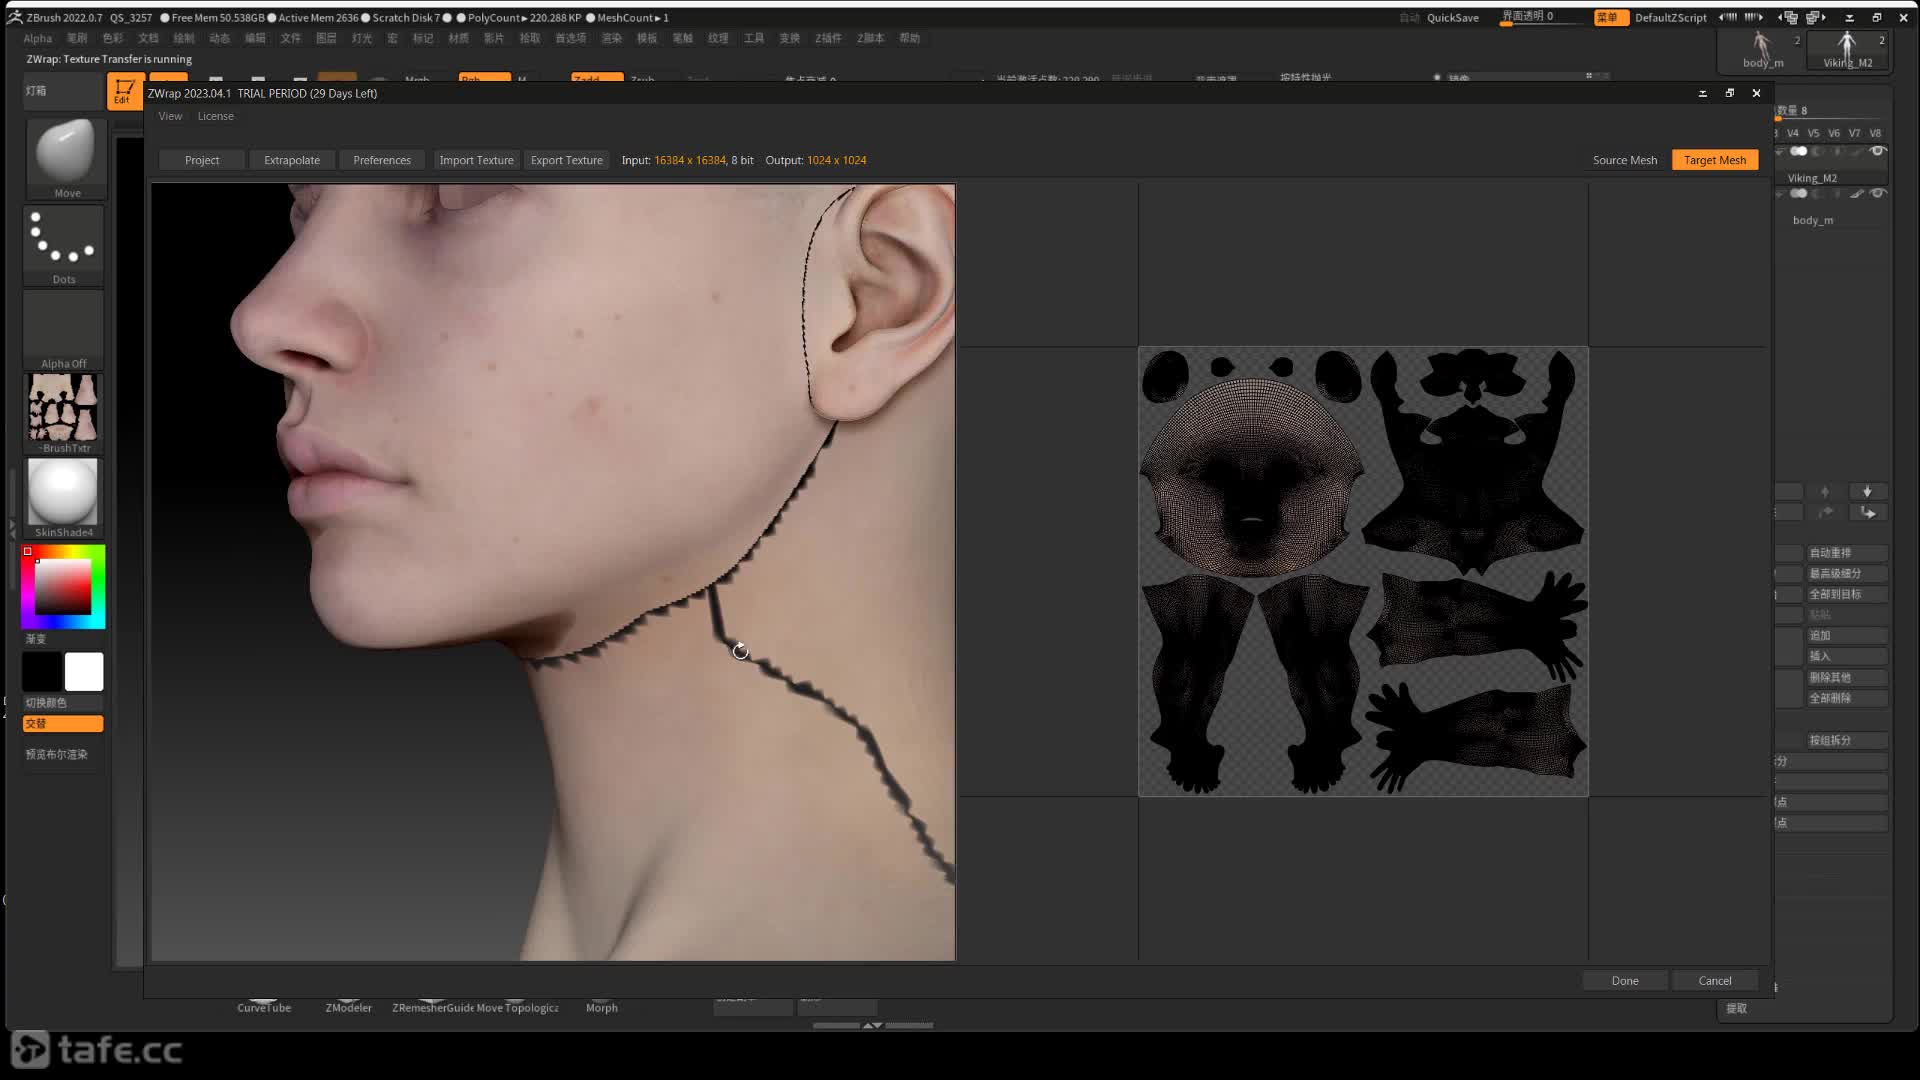Screen dimensions: 1920x1080
Task: Open the Z插件 plugin menu
Action: pyautogui.click(x=828, y=38)
